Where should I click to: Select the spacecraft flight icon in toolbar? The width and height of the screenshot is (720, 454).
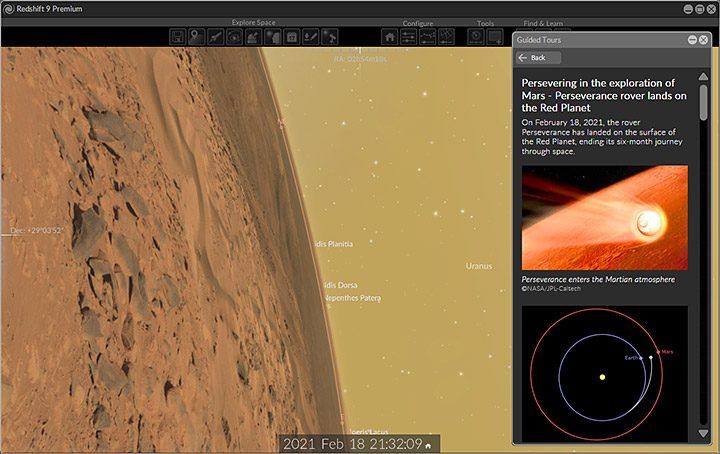coord(215,37)
